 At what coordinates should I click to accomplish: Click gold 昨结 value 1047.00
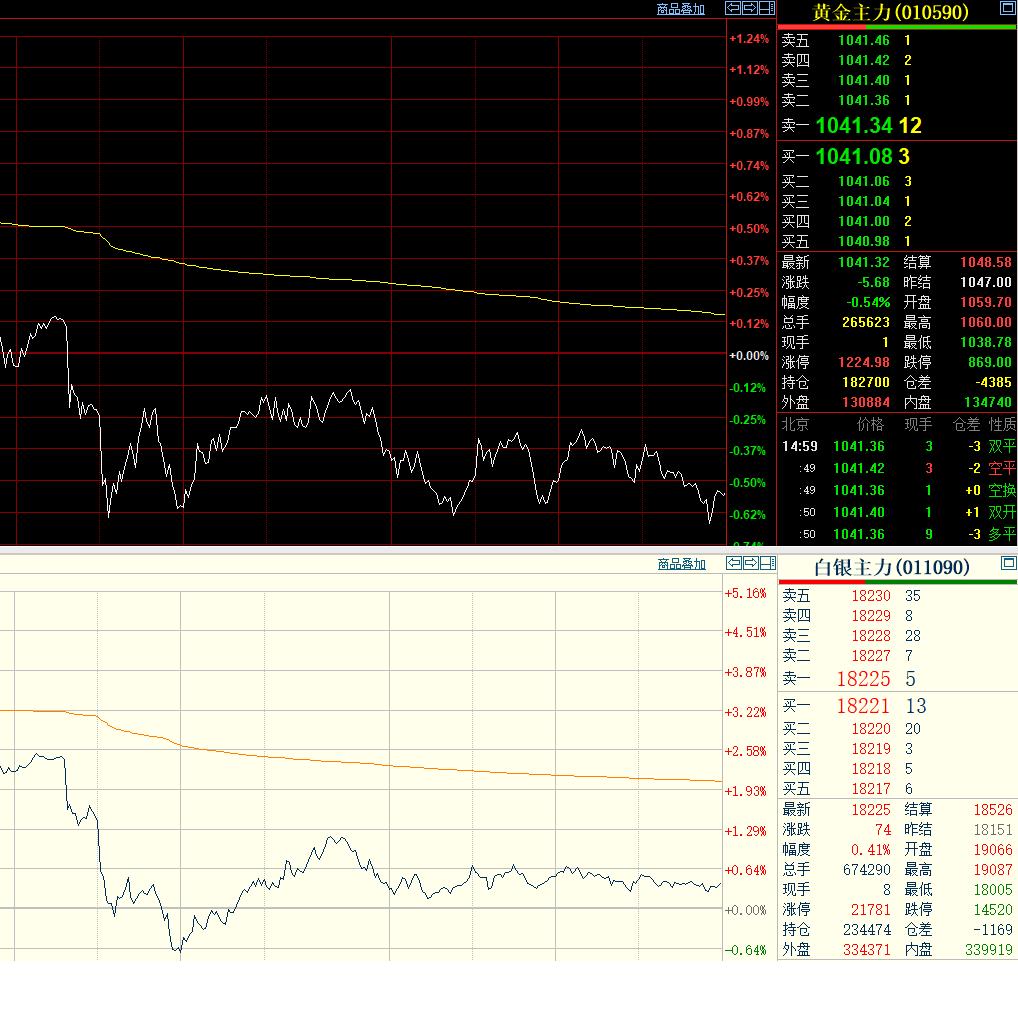pos(985,282)
